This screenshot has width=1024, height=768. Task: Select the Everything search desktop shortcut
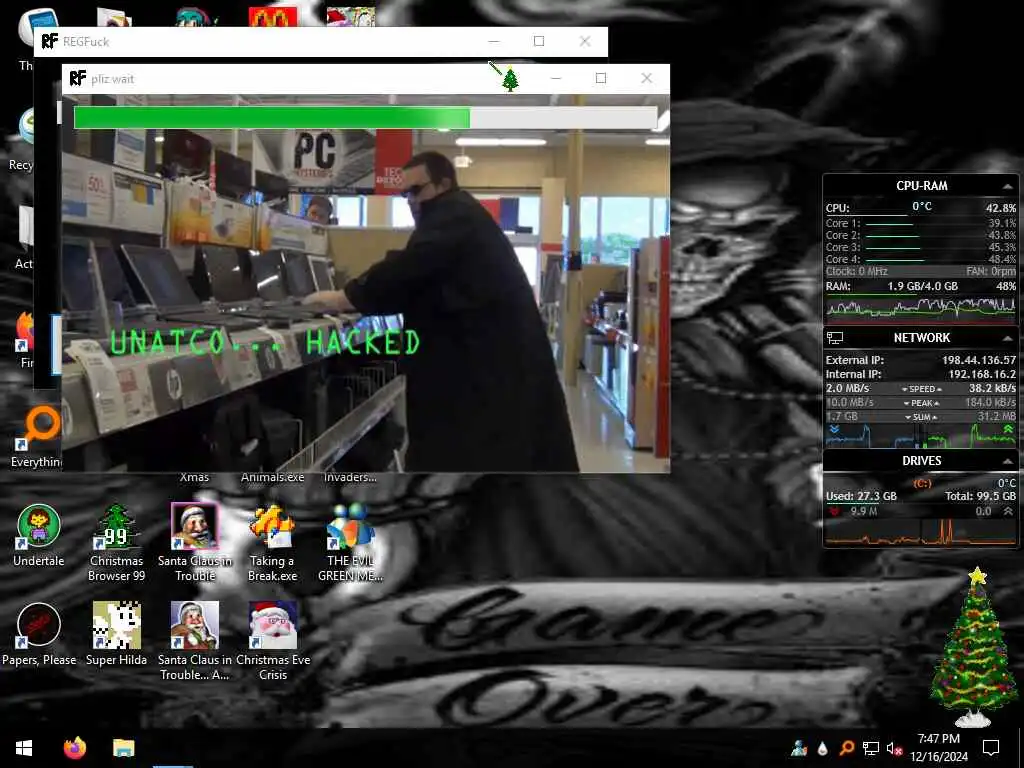[37, 438]
